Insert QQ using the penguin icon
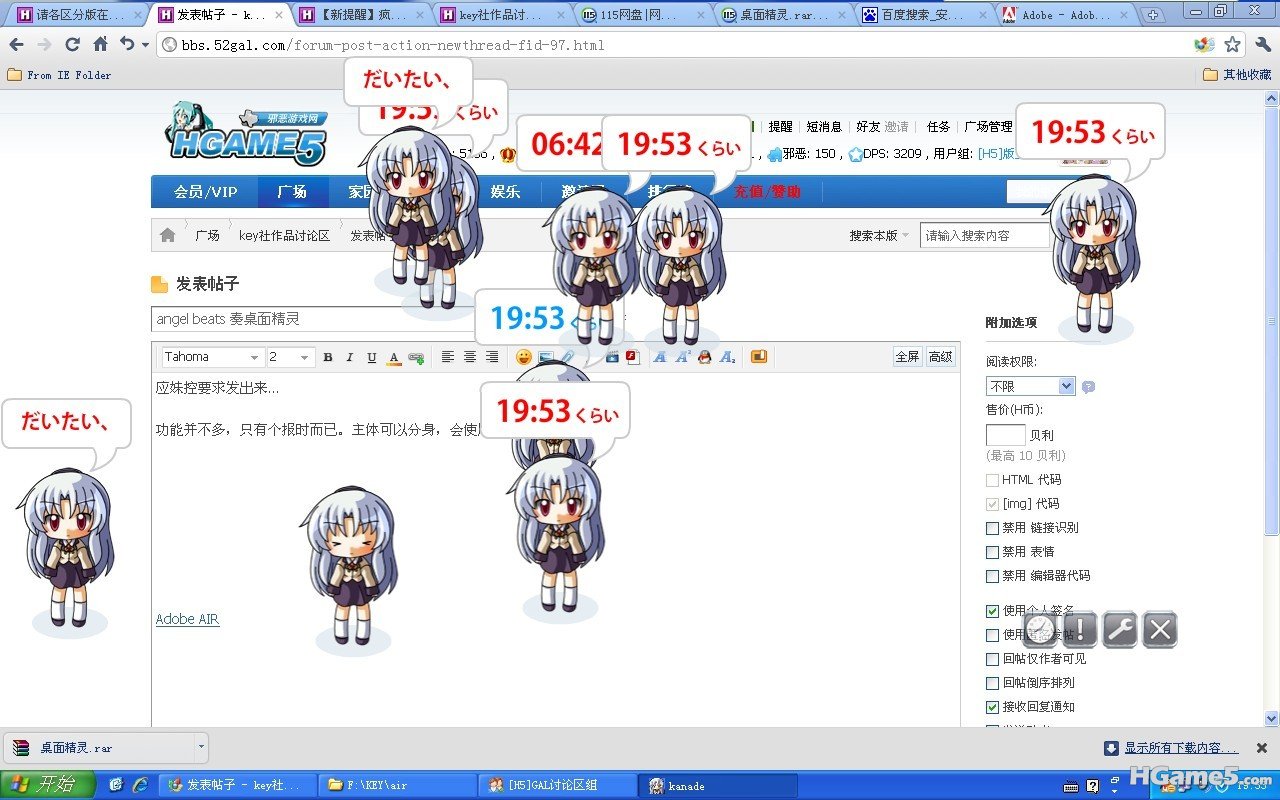 coord(704,357)
